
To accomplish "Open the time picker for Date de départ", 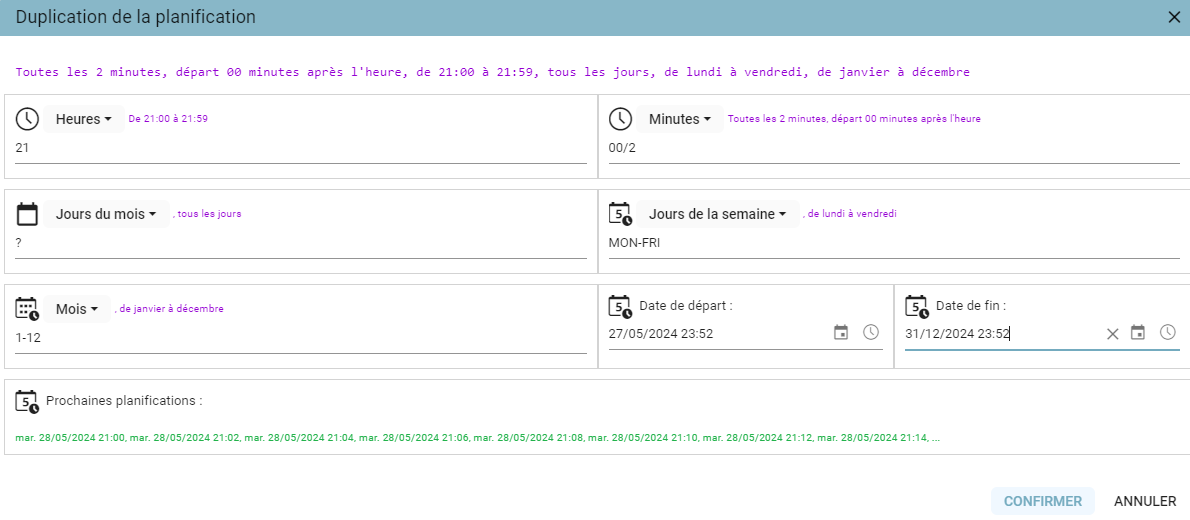I will (870, 332).
